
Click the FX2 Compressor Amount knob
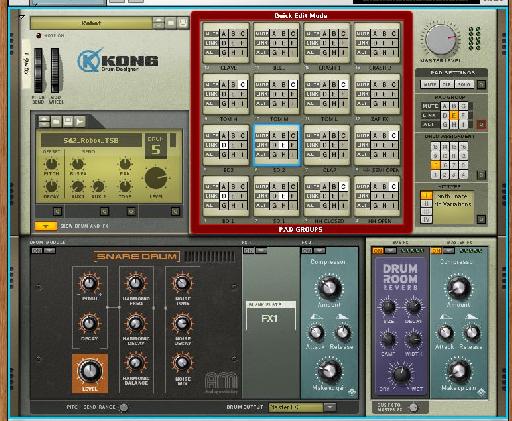(329, 287)
